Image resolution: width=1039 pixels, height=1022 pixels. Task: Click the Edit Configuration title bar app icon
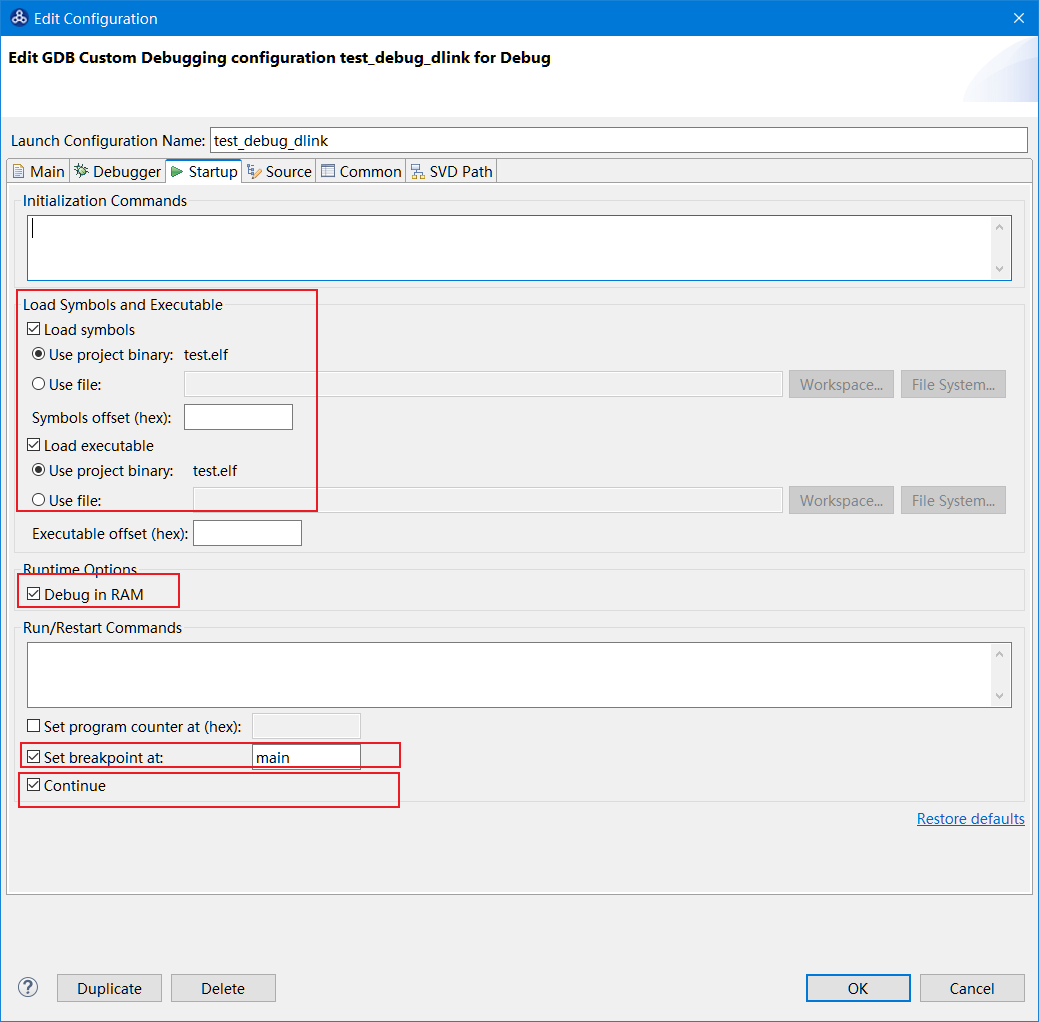(19, 18)
